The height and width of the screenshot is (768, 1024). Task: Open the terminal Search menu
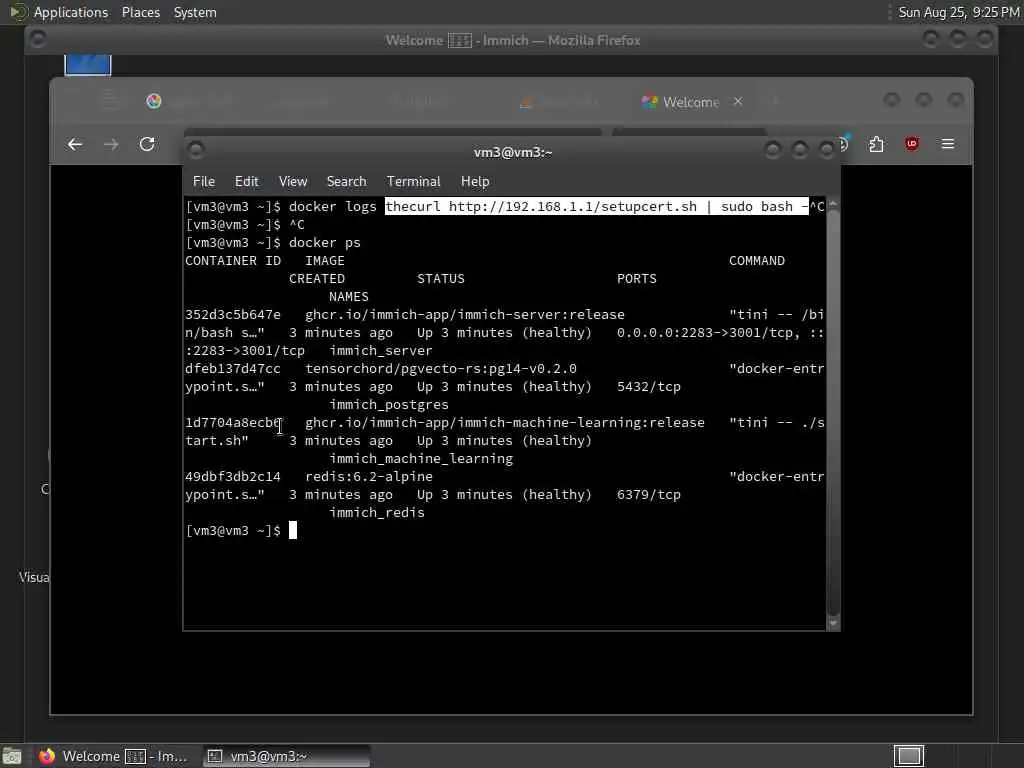coord(346,182)
